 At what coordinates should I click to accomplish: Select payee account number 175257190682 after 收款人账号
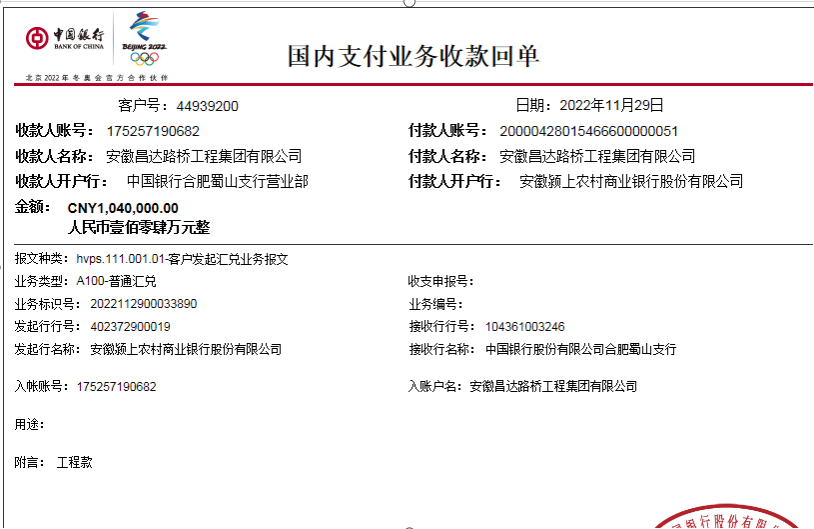153,131
